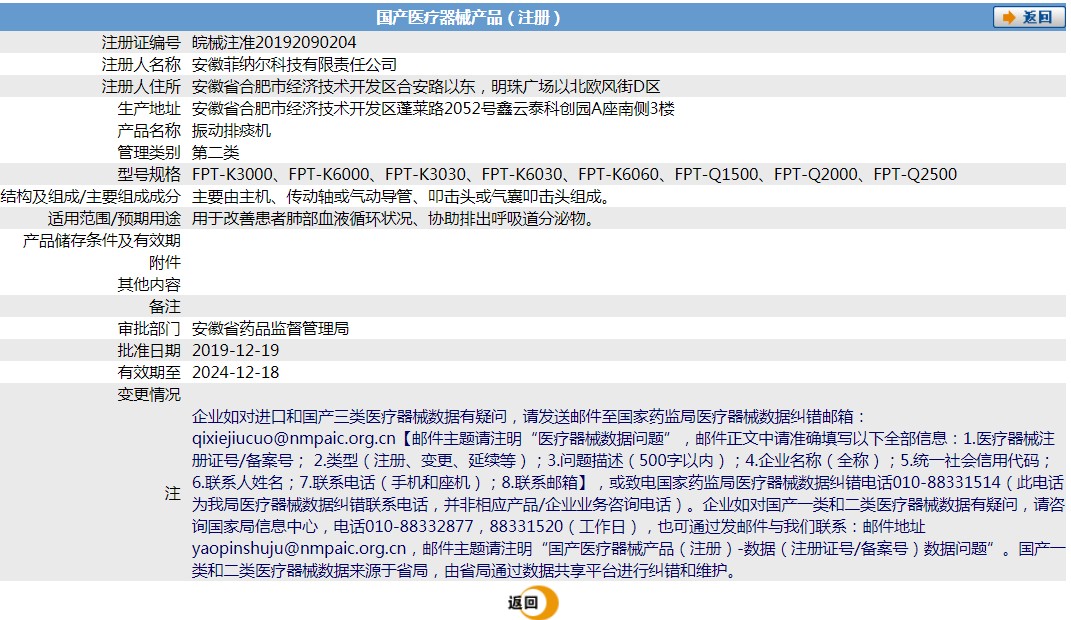Screen dimensions: 1071x620
Task: Click product name 振动排痰机
Action: tap(232, 130)
